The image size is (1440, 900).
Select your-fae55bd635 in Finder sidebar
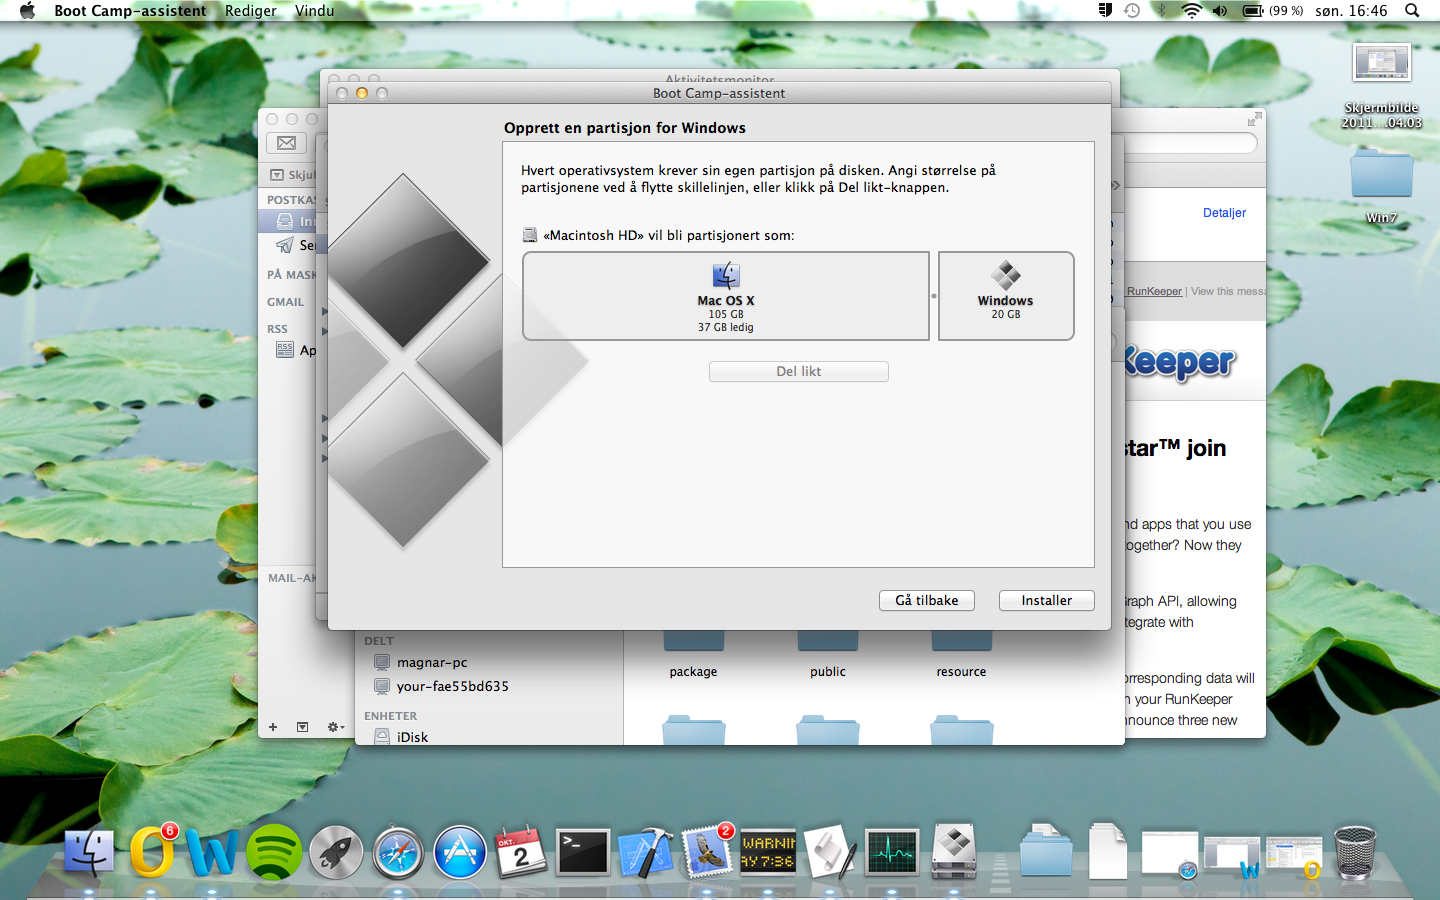(452, 686)
